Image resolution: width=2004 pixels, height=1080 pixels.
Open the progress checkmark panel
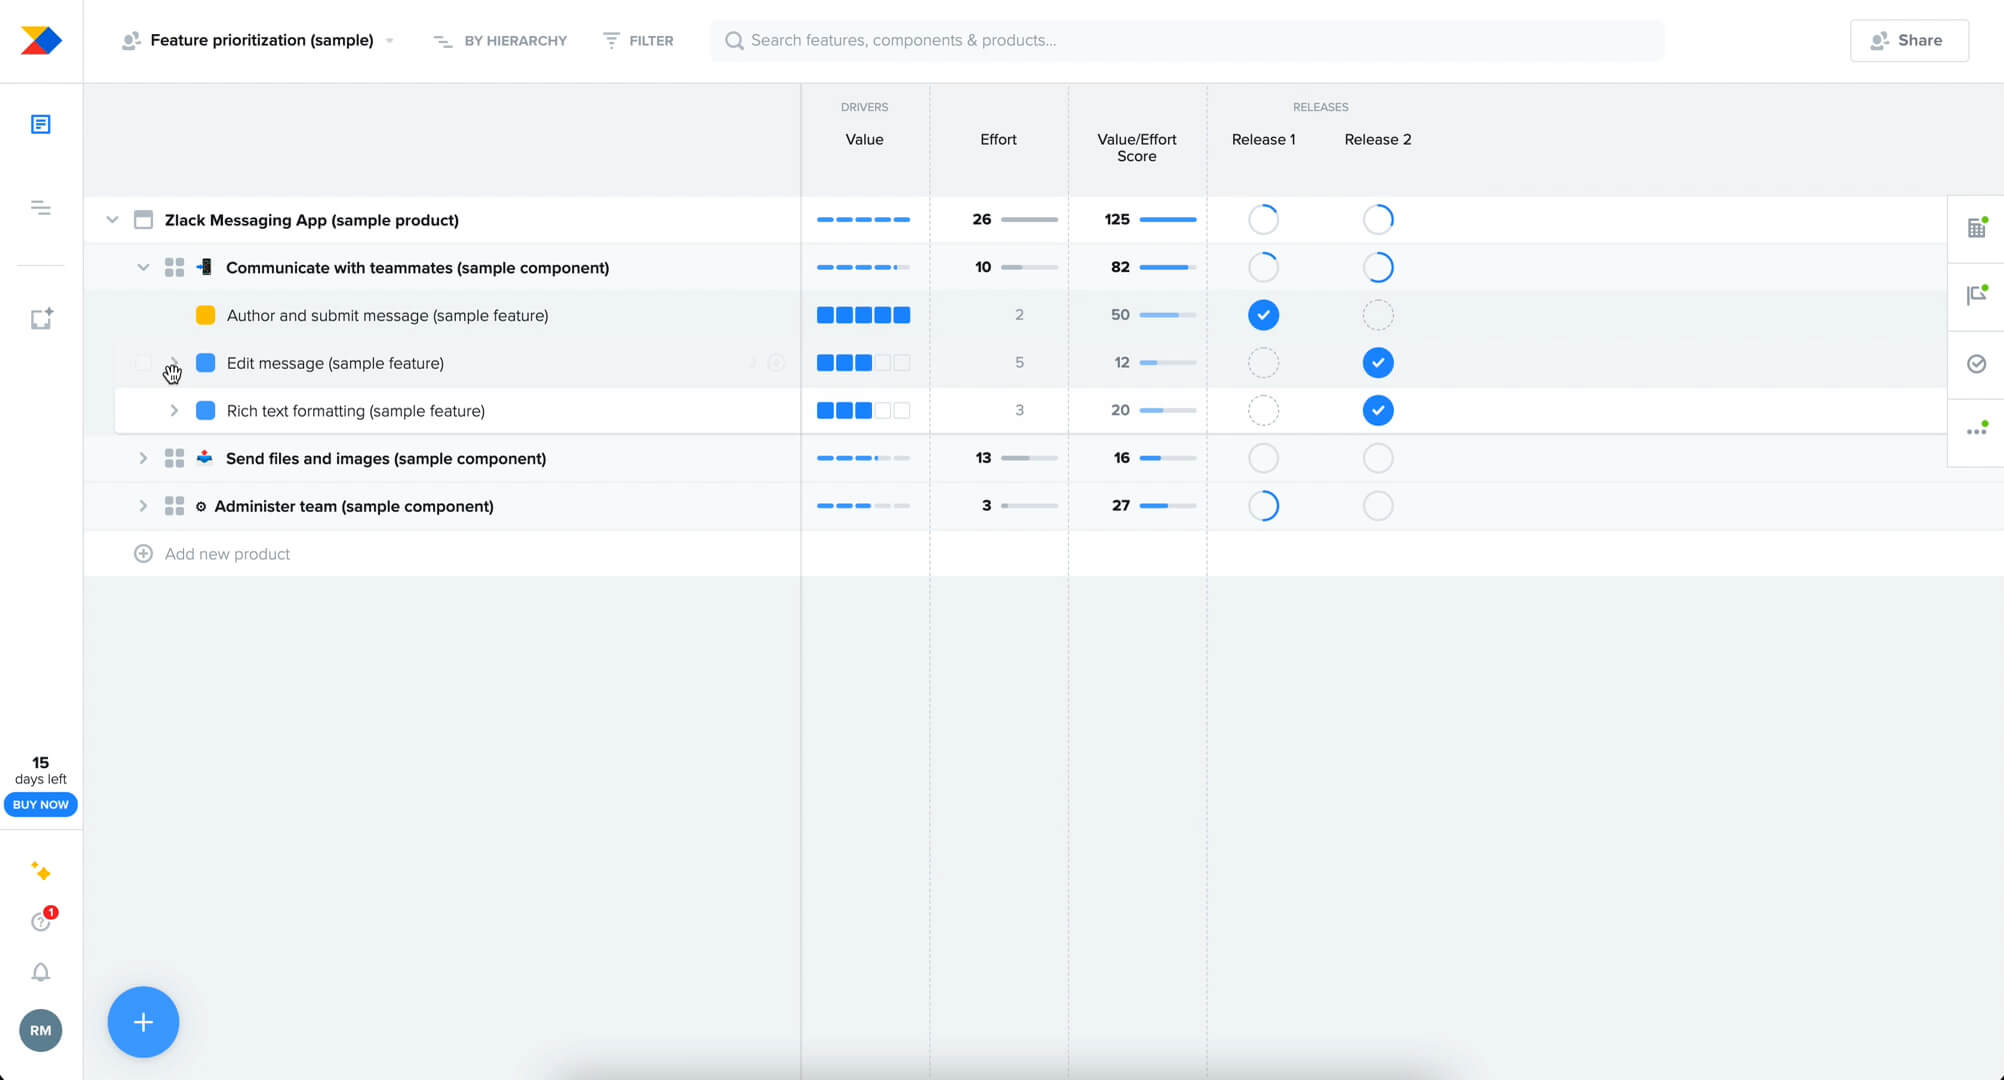click(x=1976, y=363)
